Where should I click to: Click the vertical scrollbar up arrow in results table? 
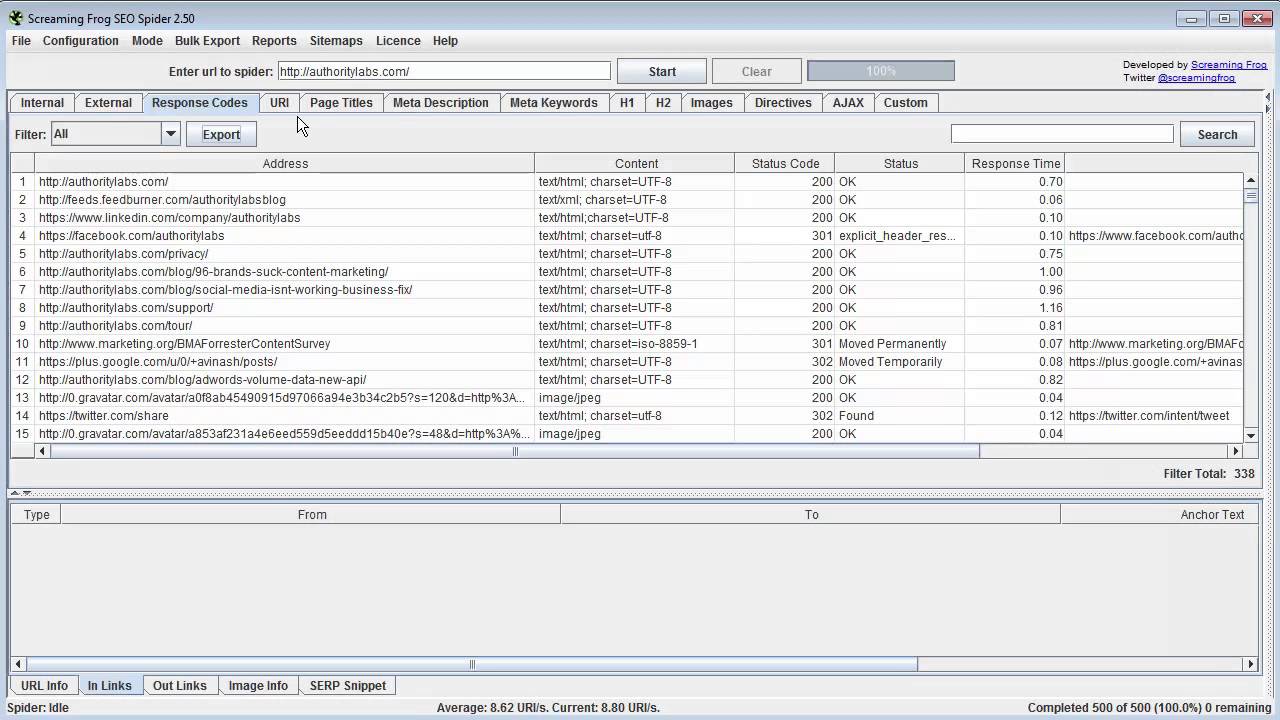coord(1250,181)
